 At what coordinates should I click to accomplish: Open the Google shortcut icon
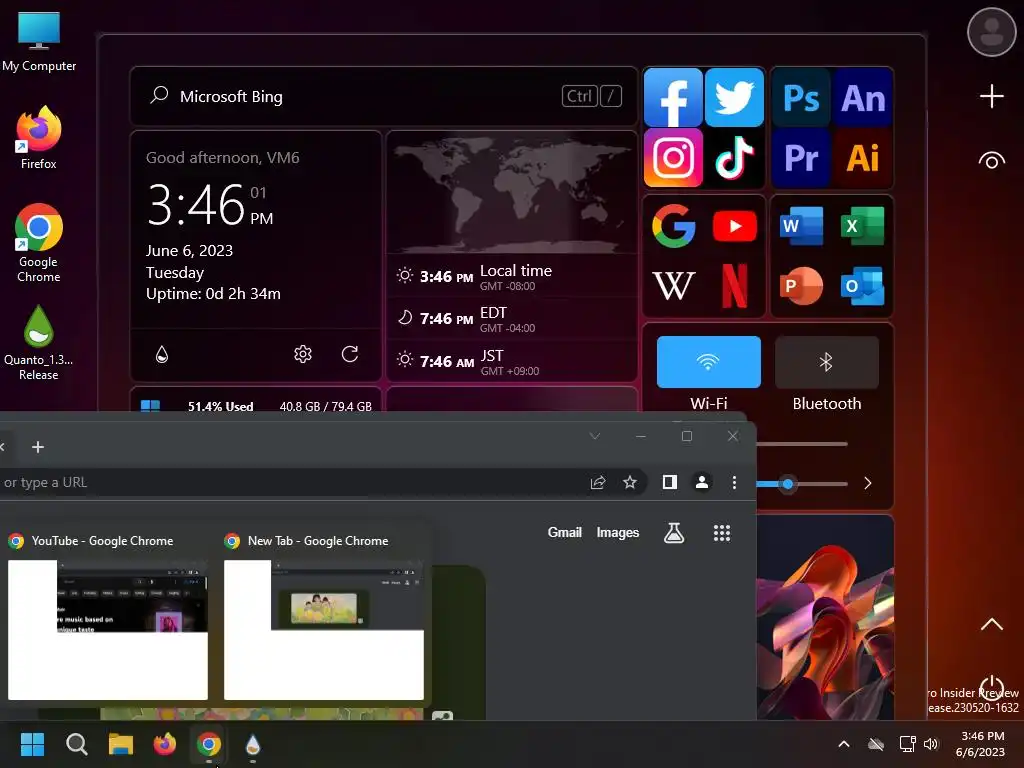[x=673, y=226]
